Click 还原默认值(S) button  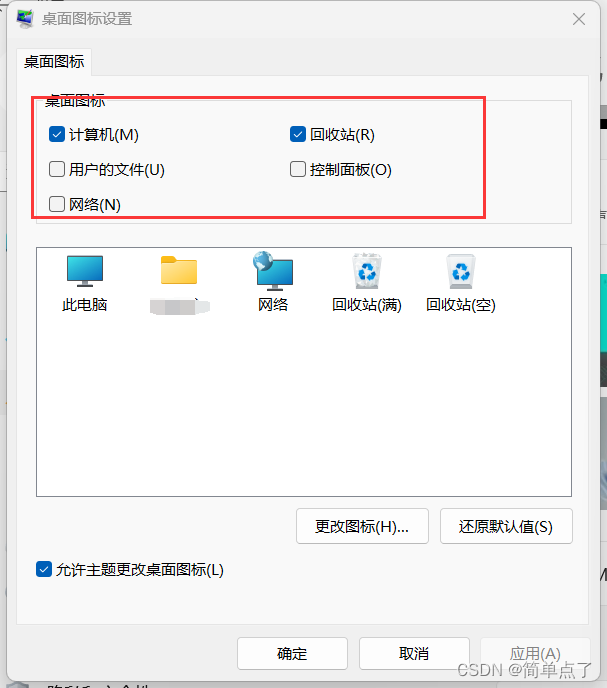point(506,526)
